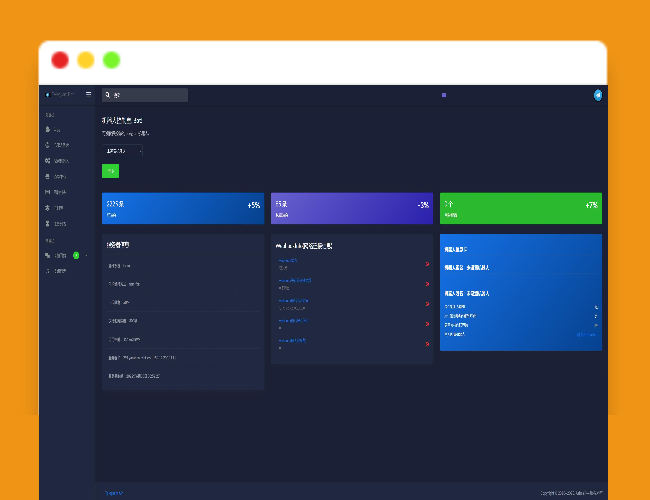Viewport: 650px width, 500px height.
Task: Click the hamburger menu icon in sidebar header
Action: click(x=88, y=94)
